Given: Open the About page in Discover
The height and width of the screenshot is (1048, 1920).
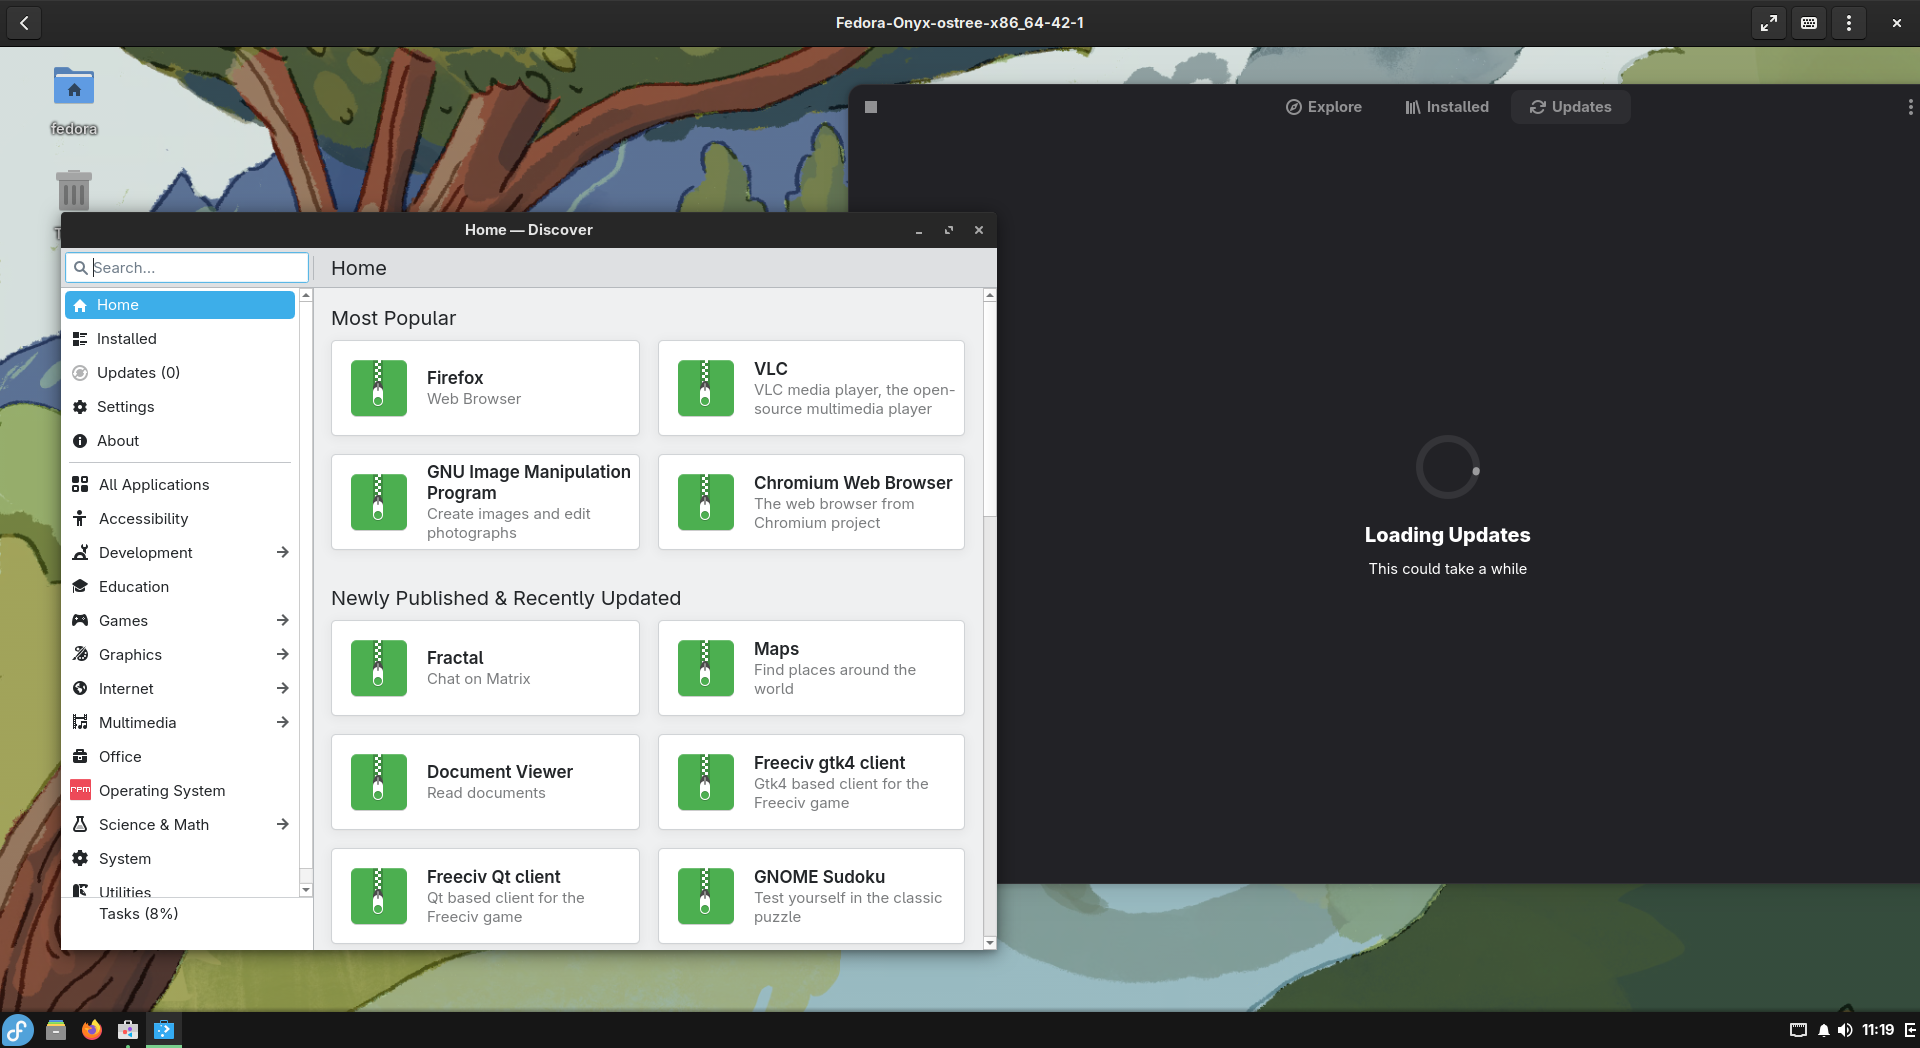Looking at the screenshot, I should pyautogui.click(x=180, y=441).
